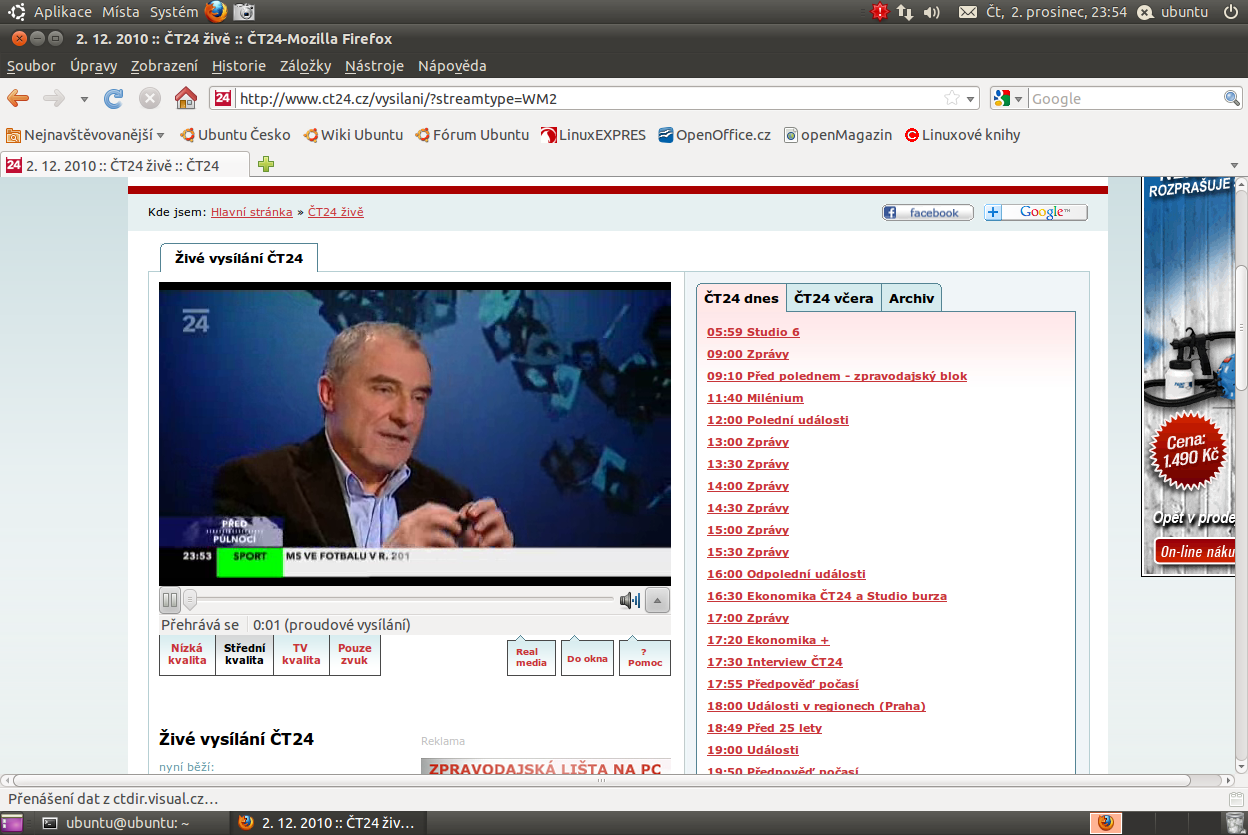
Task: Click the Google bookmark share button
Action: [x=1035, y=212]
